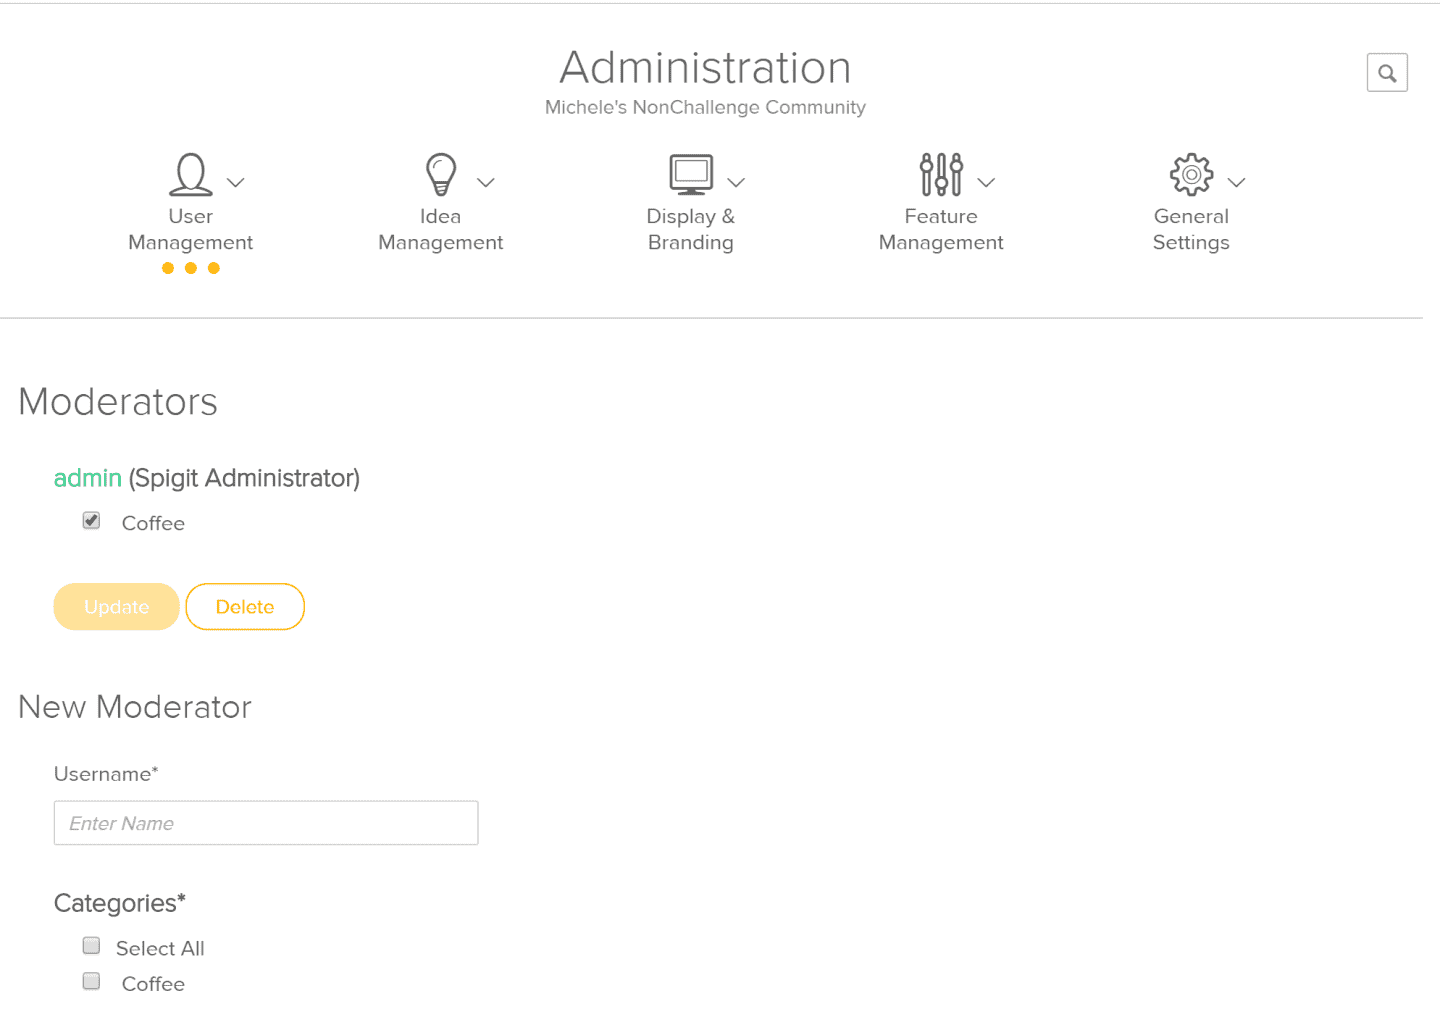This screenshot has height=1017, width=1440.
Task: Click the Moderators heading
Action: tap(118, 402)
